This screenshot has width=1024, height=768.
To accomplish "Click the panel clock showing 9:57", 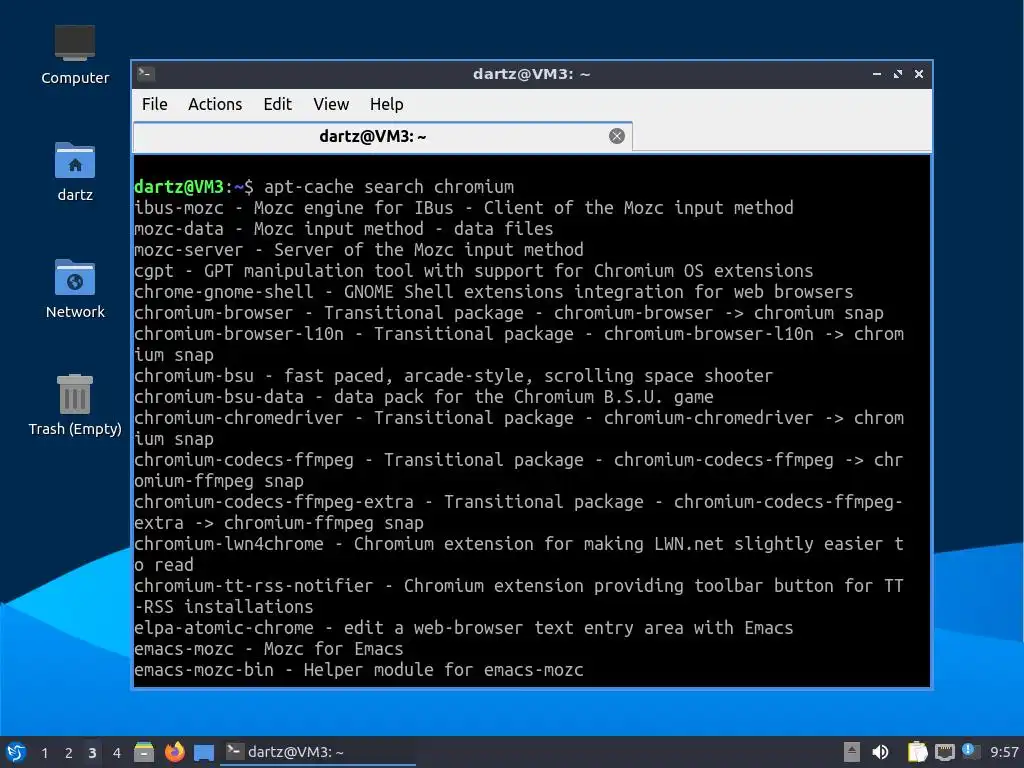I will (x=1004, y=753).
